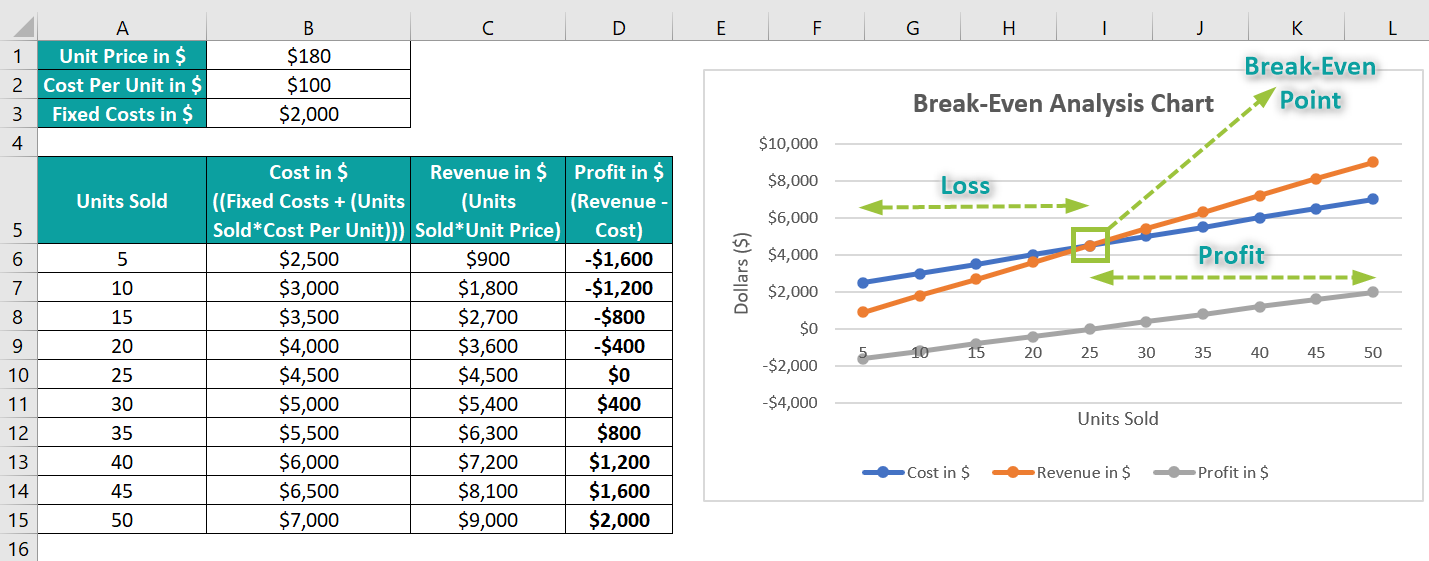Select the Profit in $ header cell

coord(619,200)
